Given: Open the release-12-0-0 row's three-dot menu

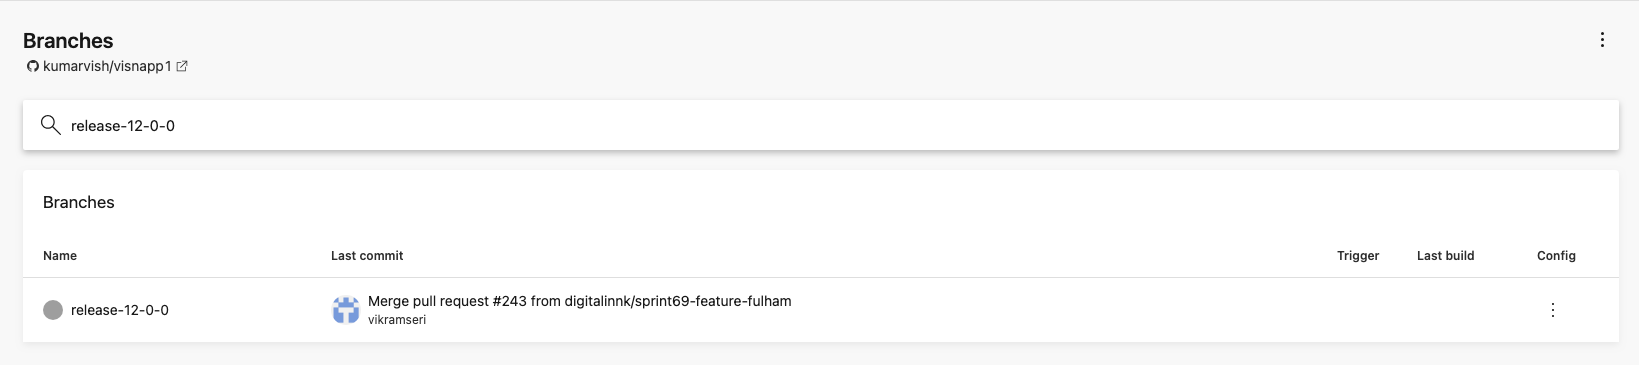Looking at the screenshot, I should [1553, 310].
